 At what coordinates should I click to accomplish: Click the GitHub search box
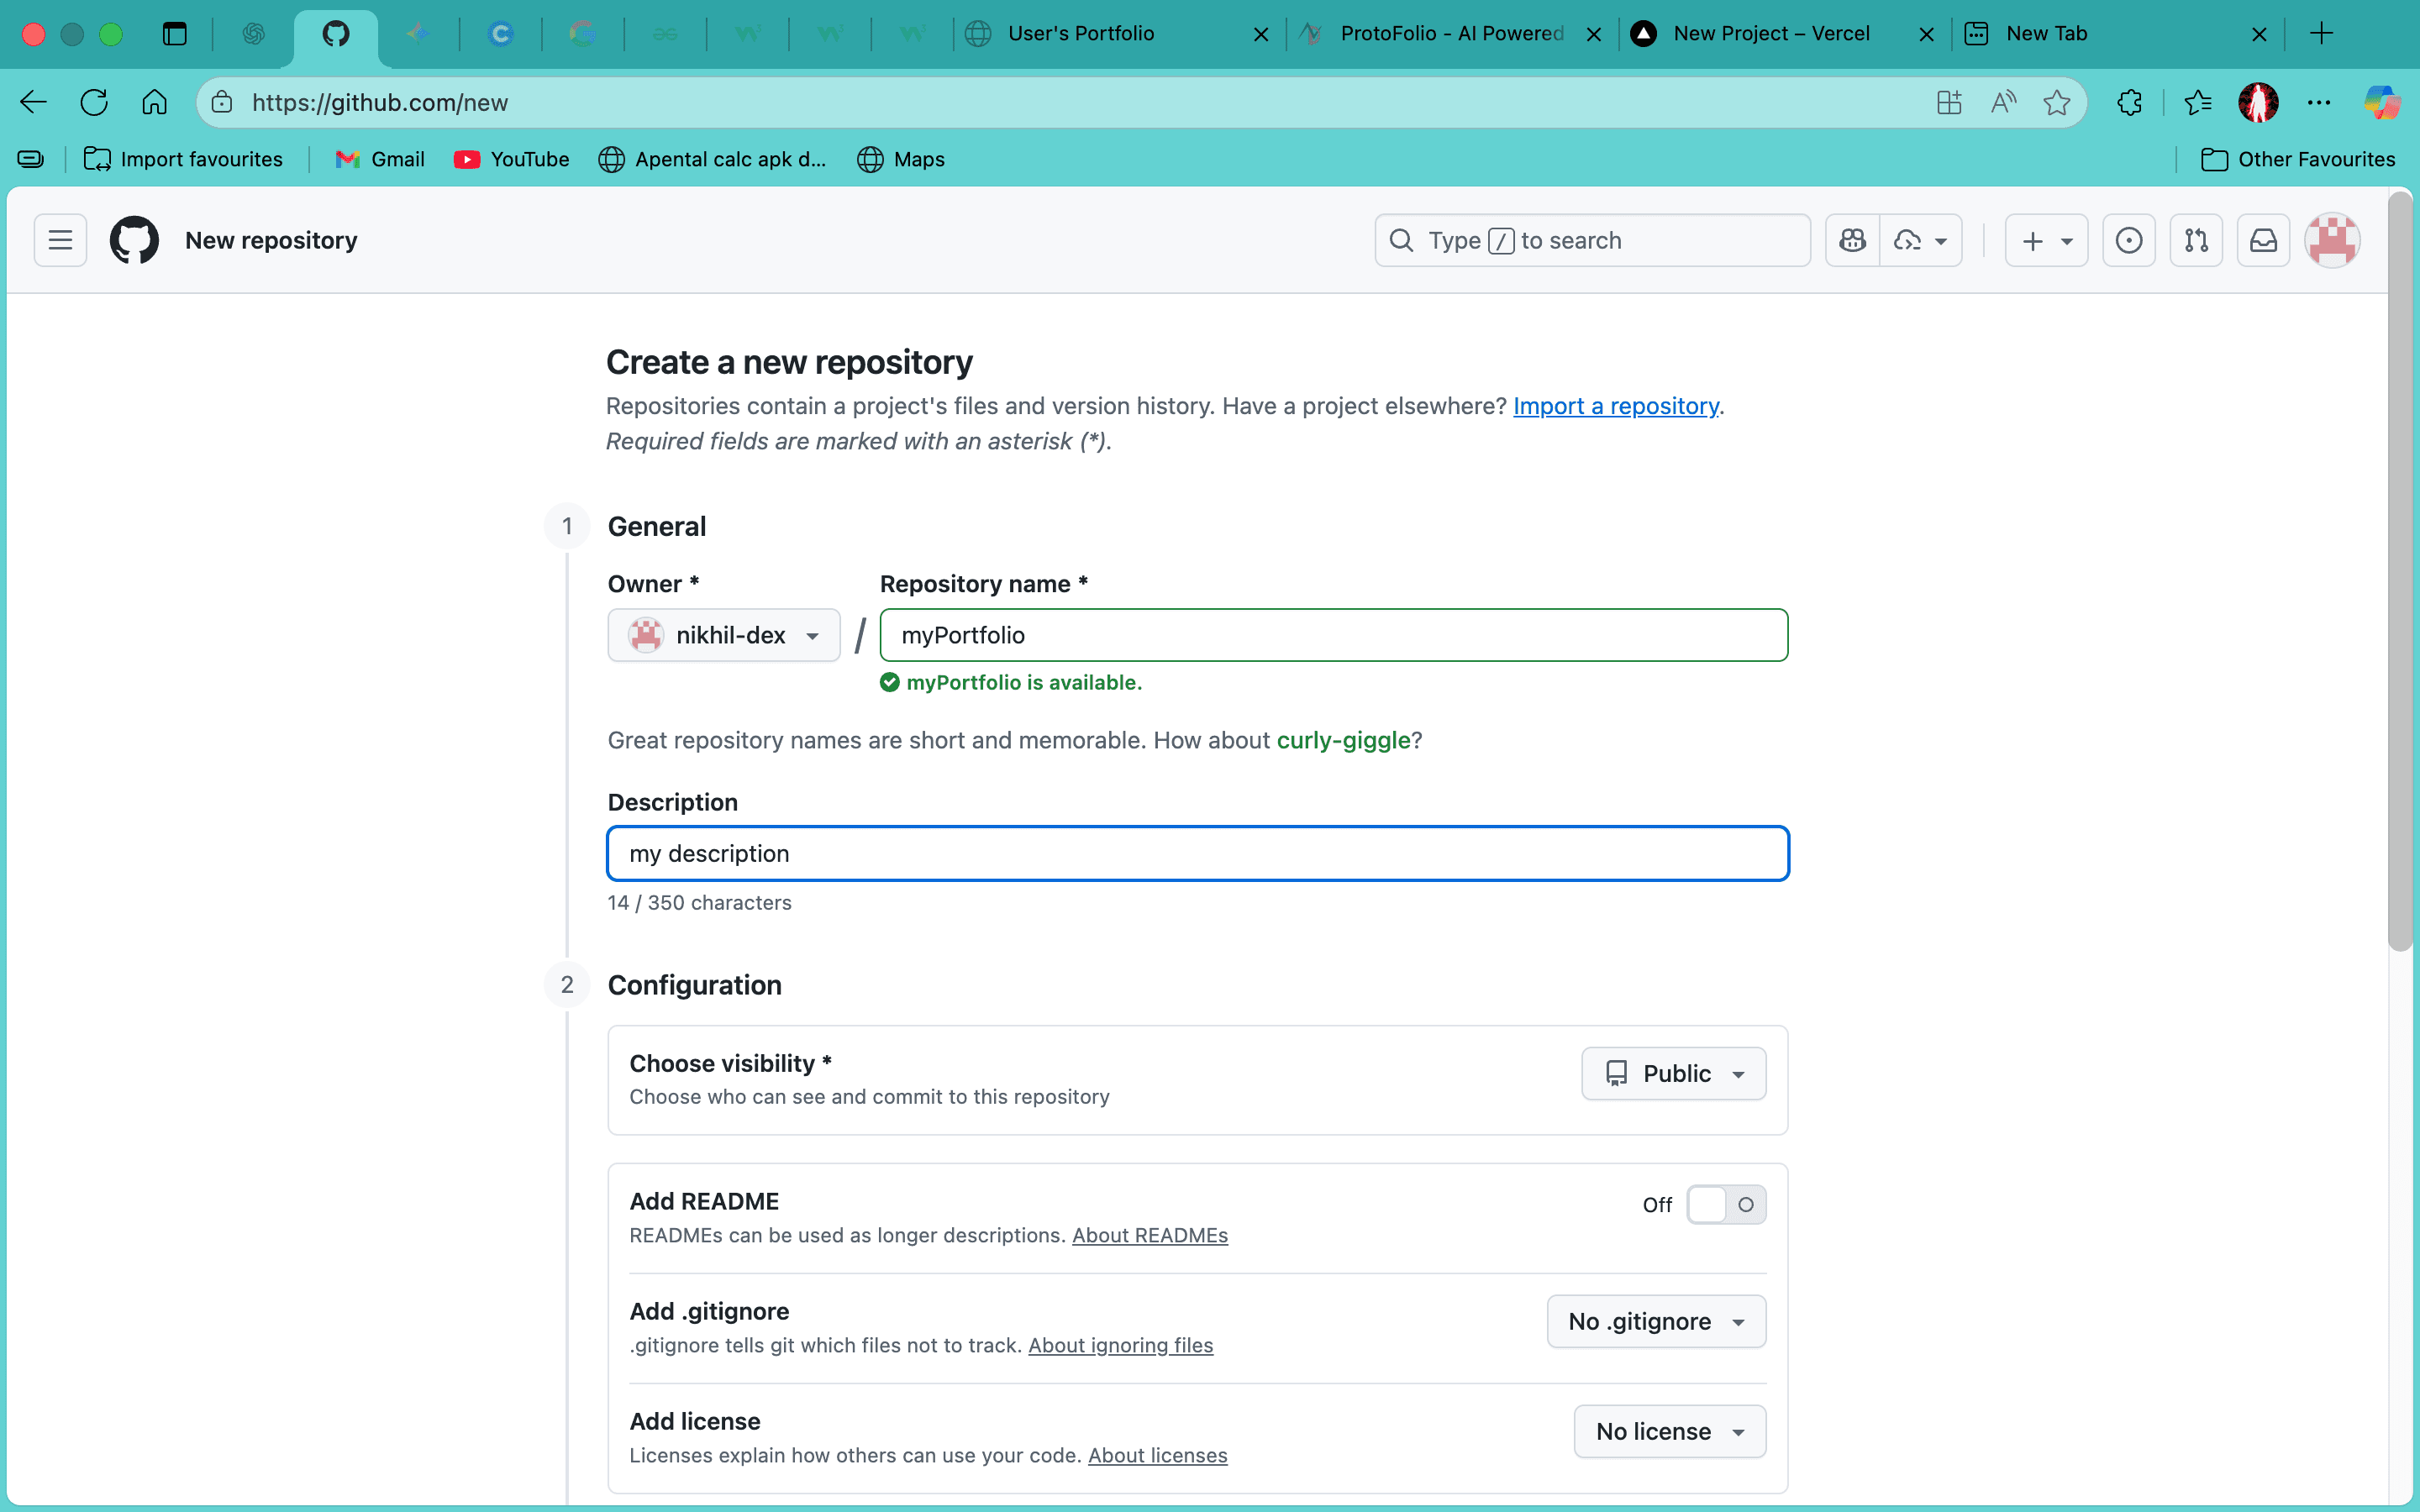pos(1592,240)
